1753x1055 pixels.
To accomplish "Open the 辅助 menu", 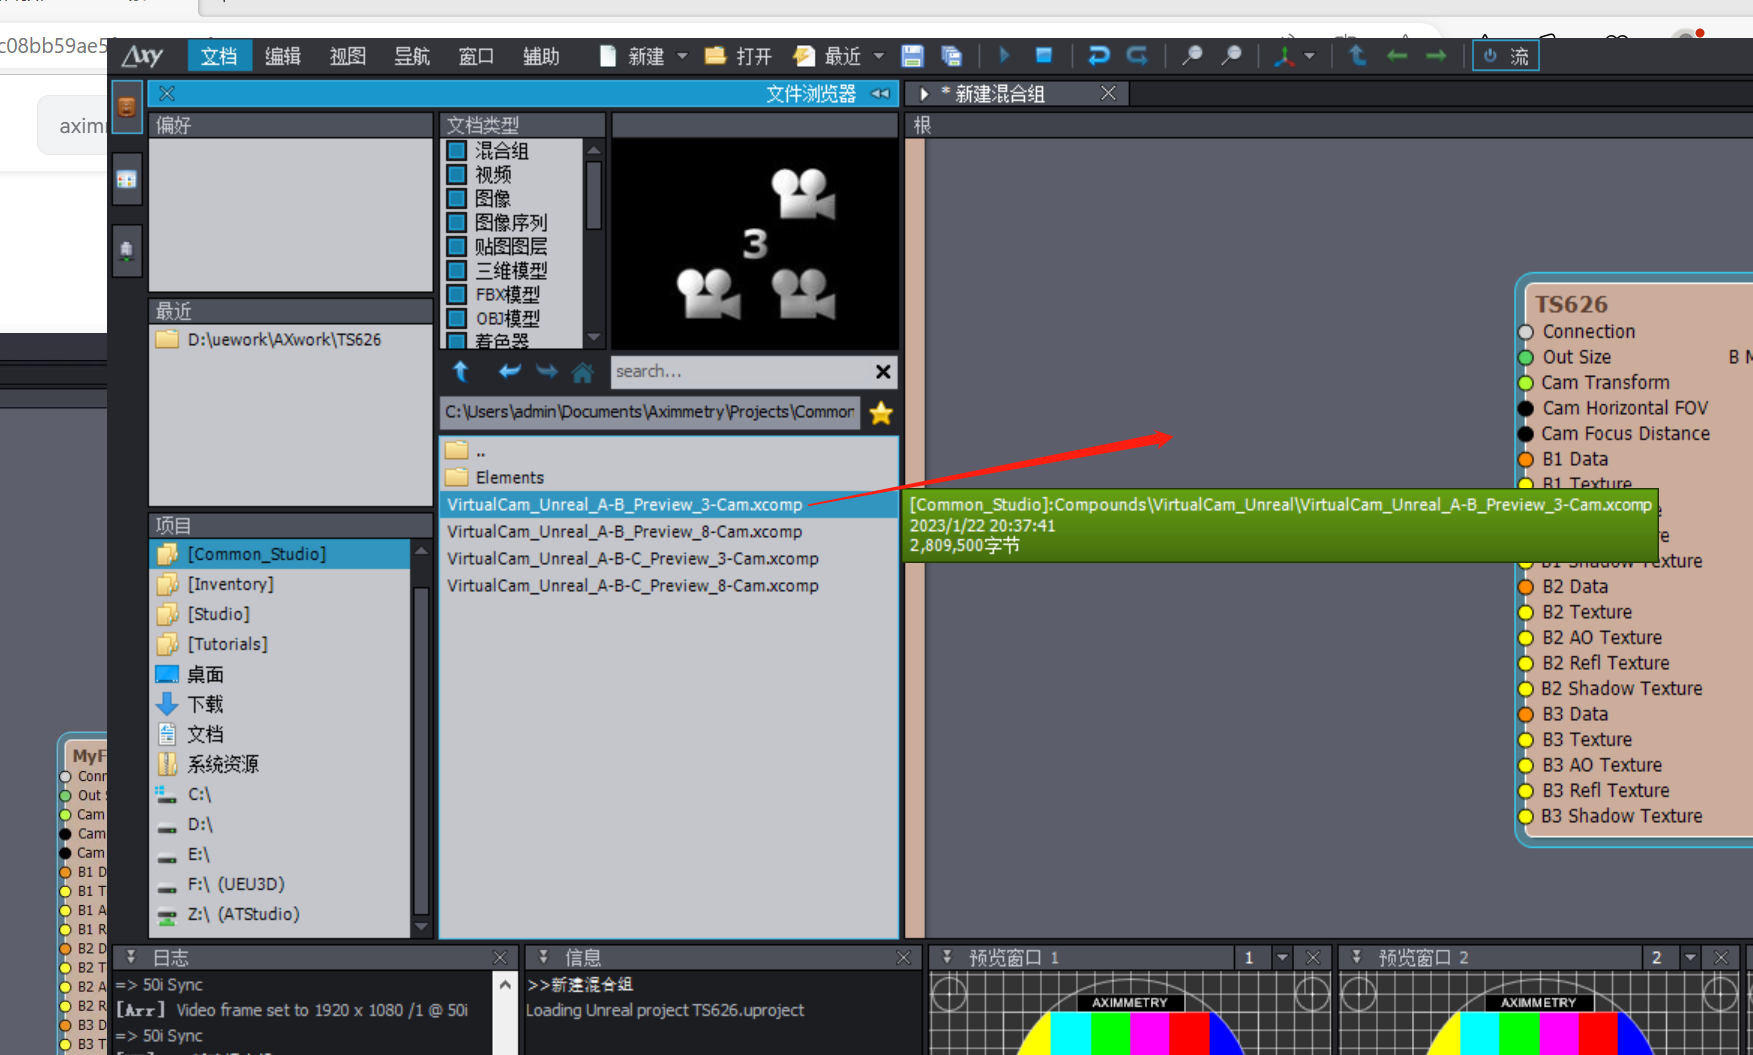I will [541, 56].
